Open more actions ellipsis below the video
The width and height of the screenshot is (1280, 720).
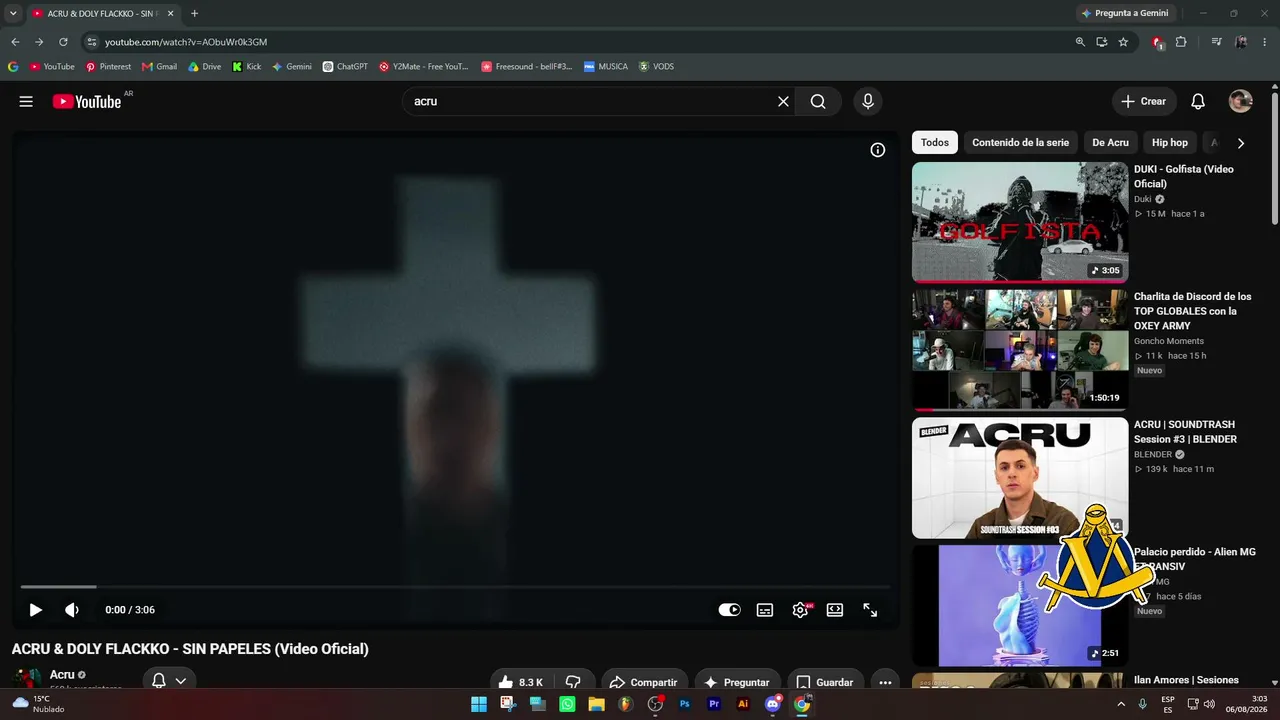(x=885, y=682)
